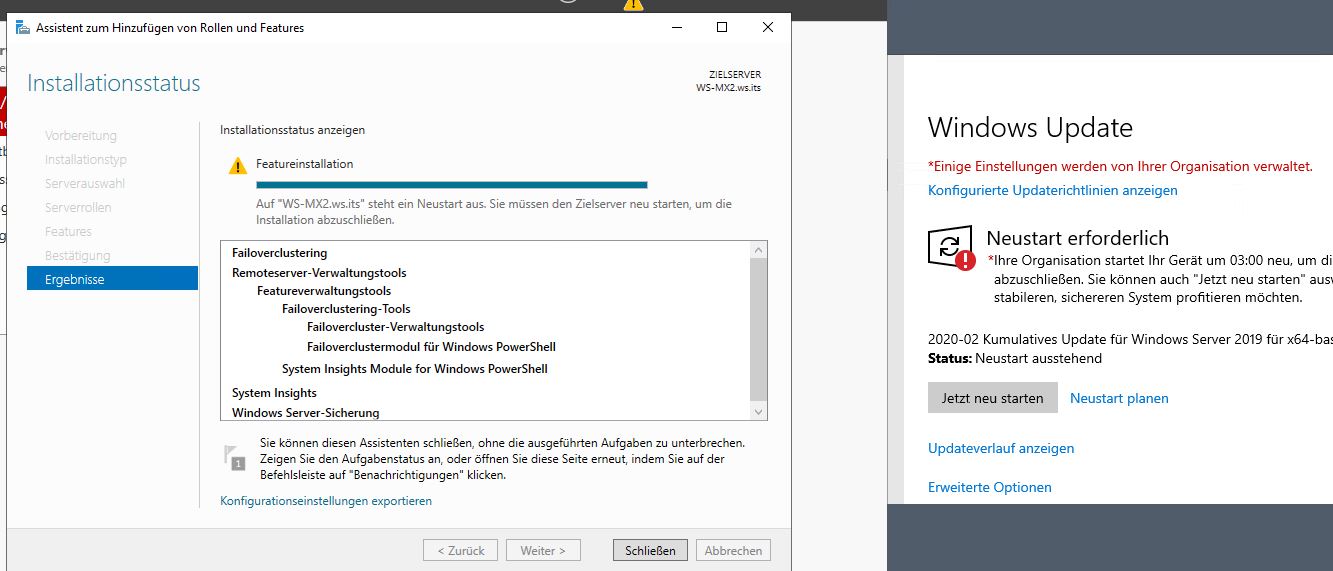The image size is (1333, 571).
Task: Click the Status: Neustart ausstehend text
Action: (x=1015, y=358)
